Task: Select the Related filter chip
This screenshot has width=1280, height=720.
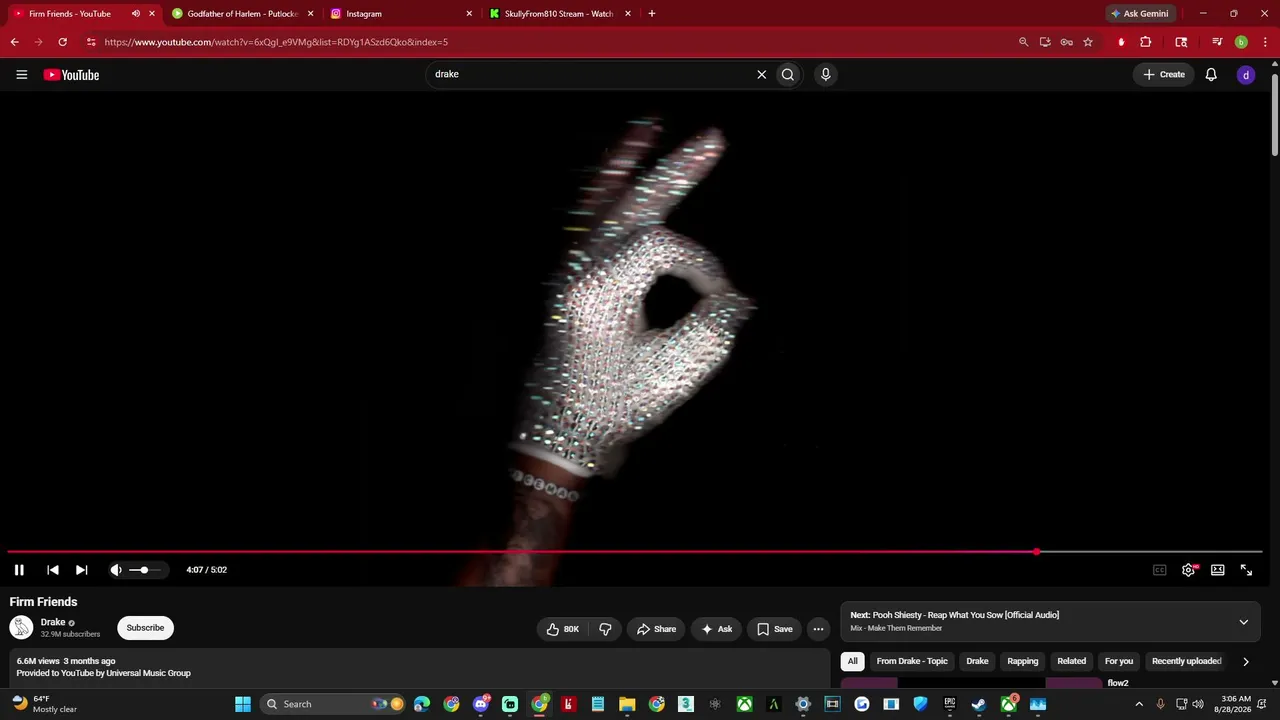Action: point(1071,661)
